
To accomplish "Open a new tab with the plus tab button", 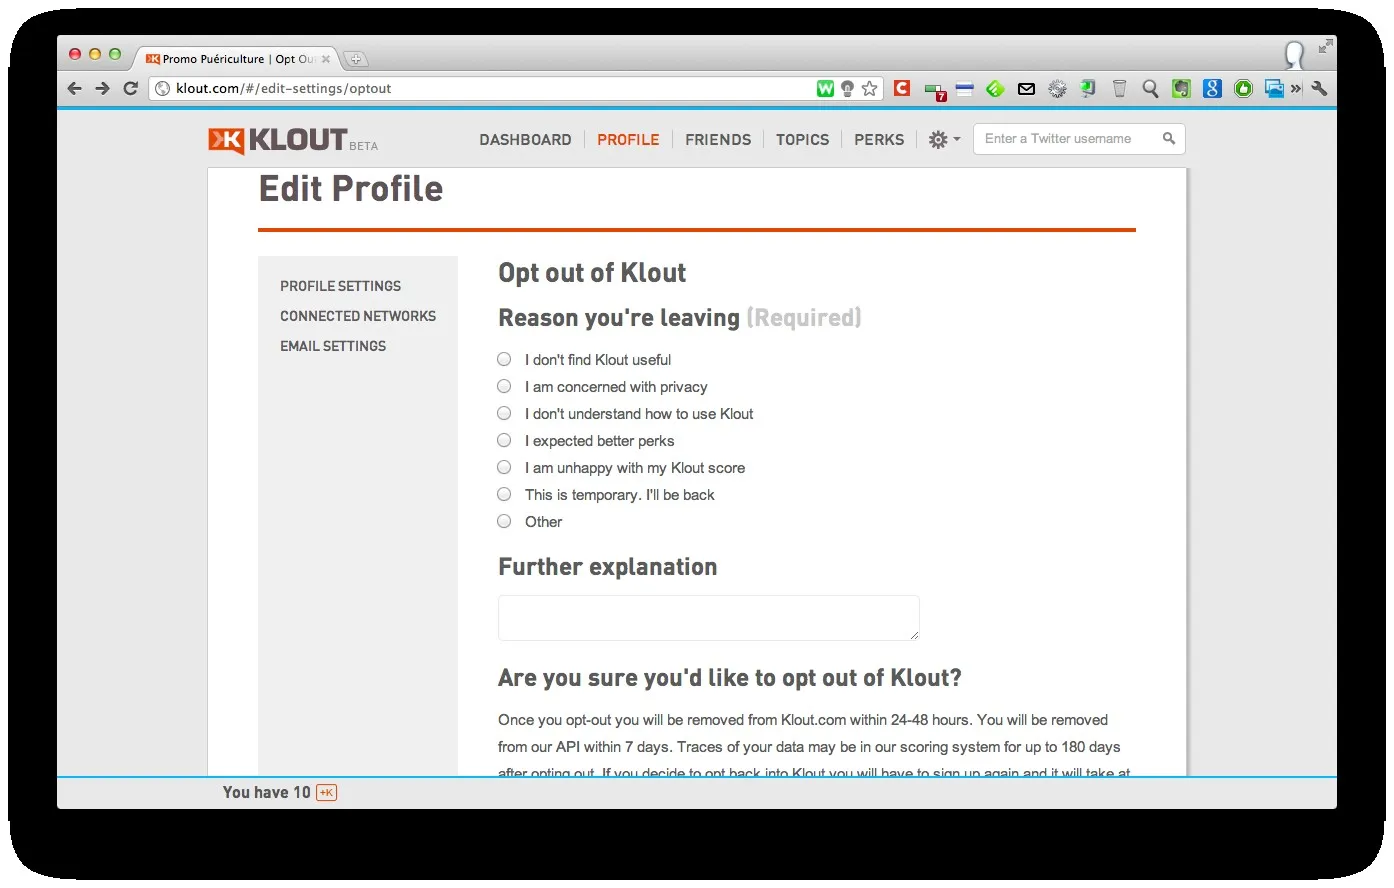I will pos(356,59).
